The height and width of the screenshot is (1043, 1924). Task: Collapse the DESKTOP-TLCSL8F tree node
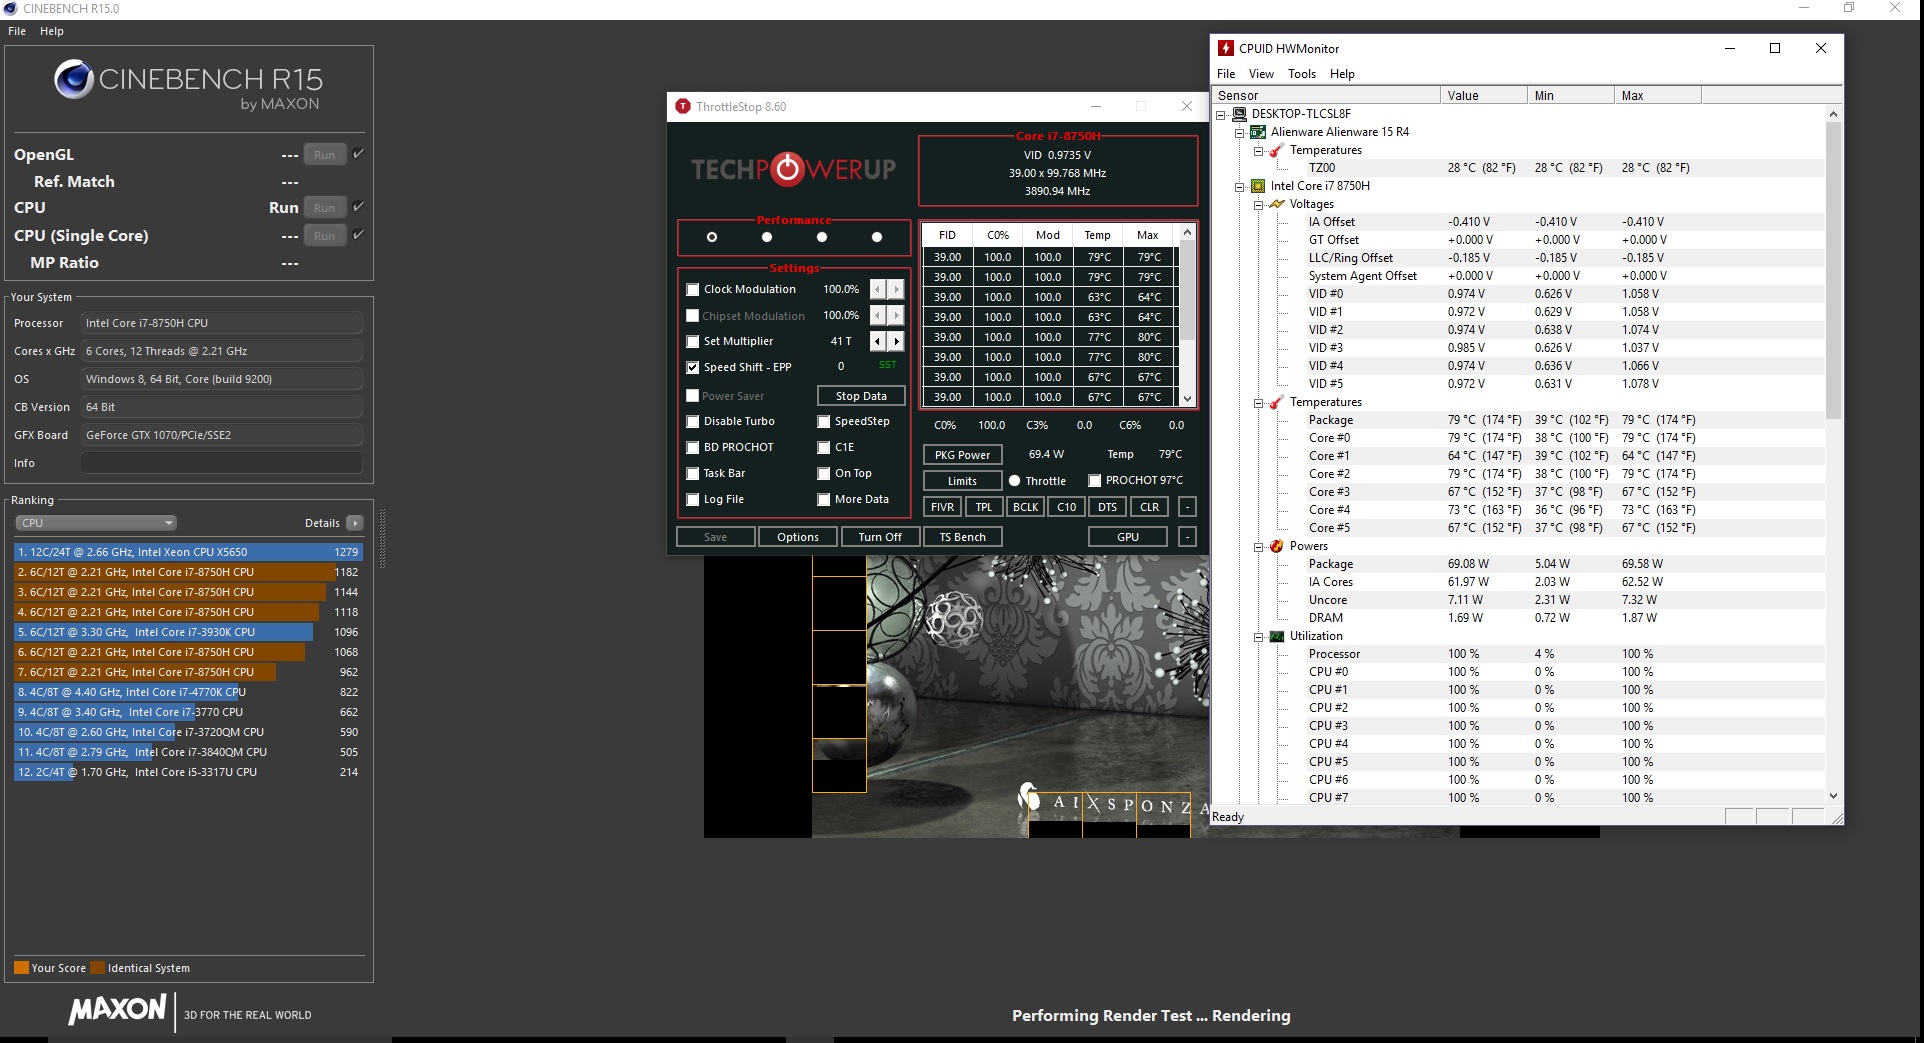1221,114
